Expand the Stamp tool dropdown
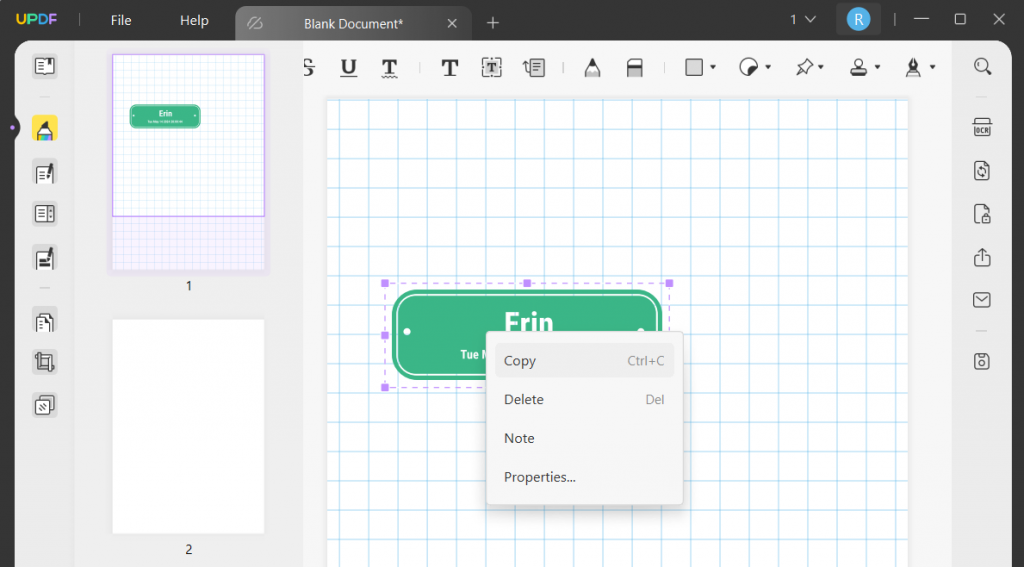The height and width of the screenshot is (567, 1024). coord(877,67)
